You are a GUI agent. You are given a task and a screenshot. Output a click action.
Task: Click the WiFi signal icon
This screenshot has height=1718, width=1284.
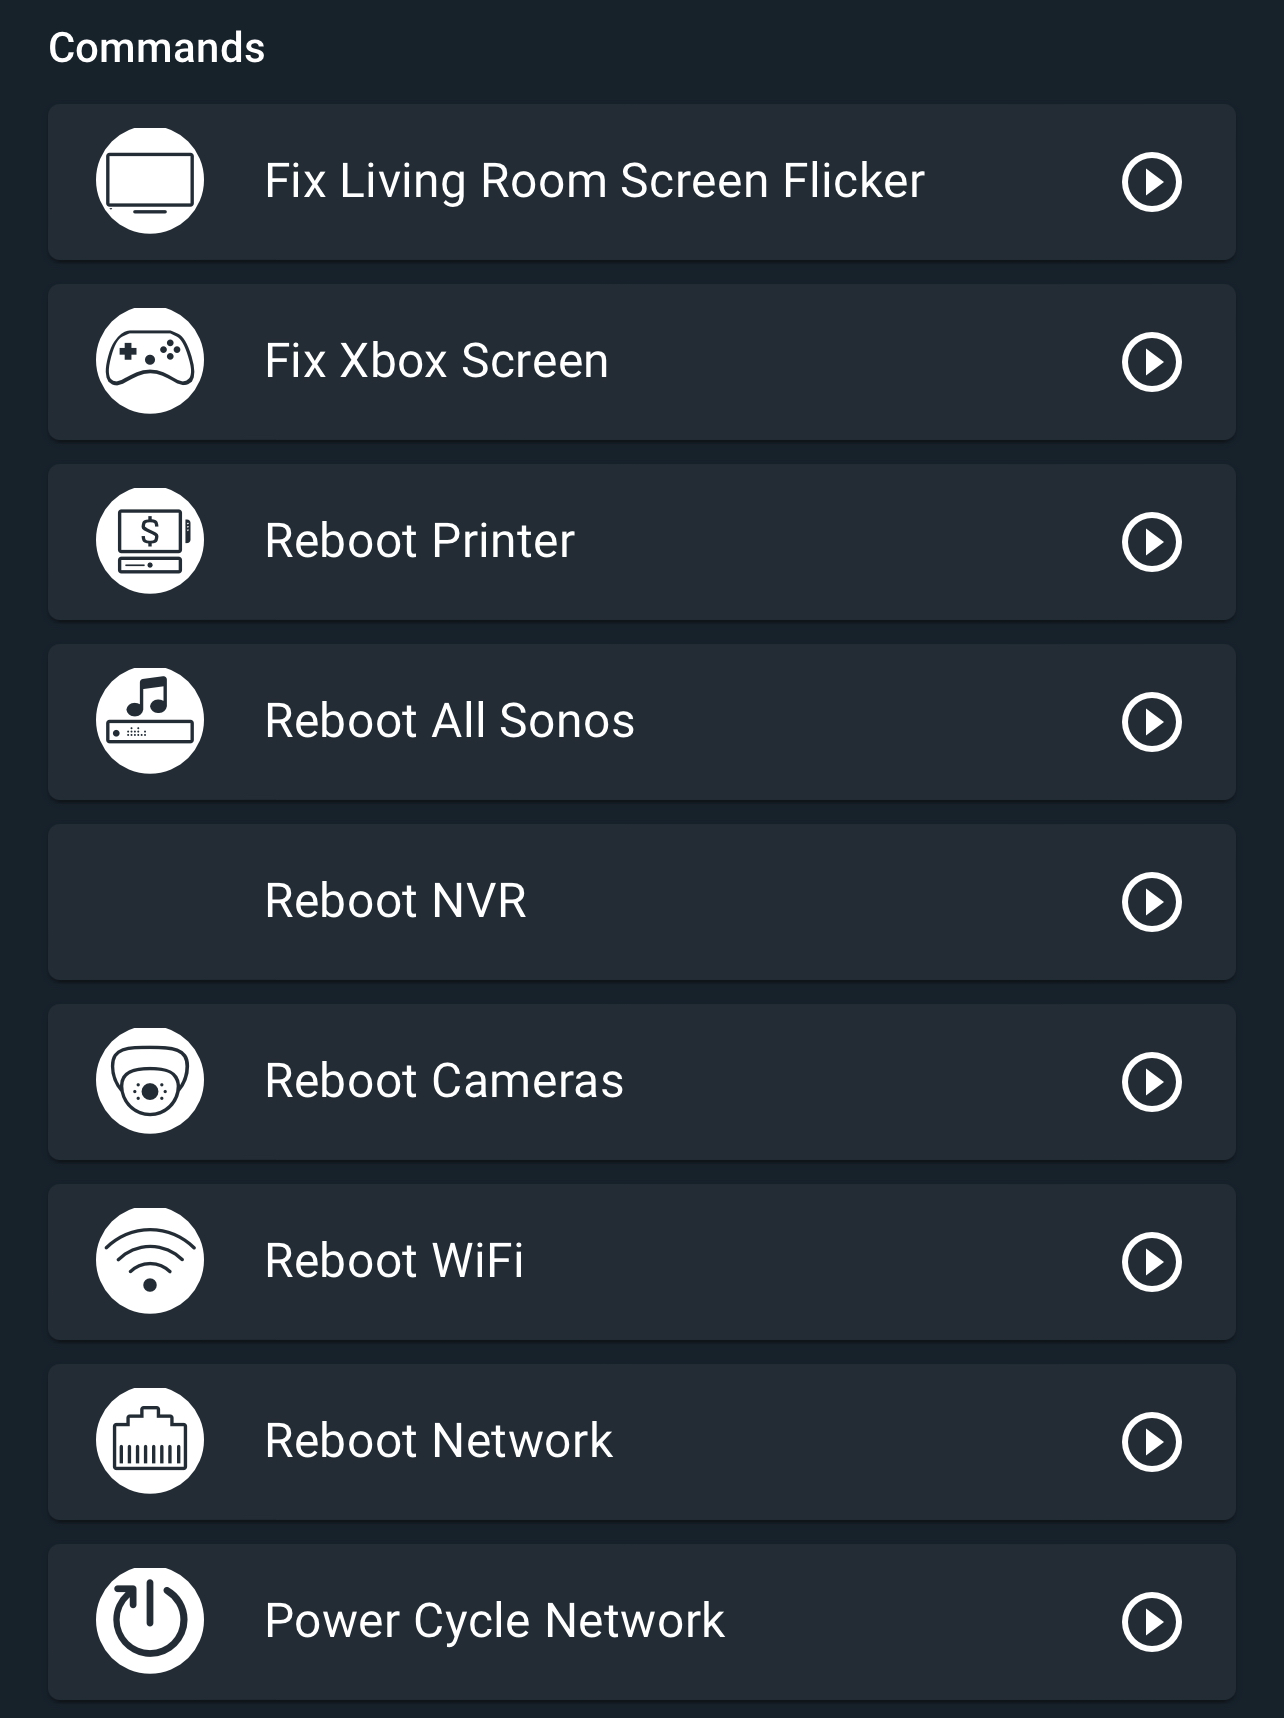pos(150,1261)
